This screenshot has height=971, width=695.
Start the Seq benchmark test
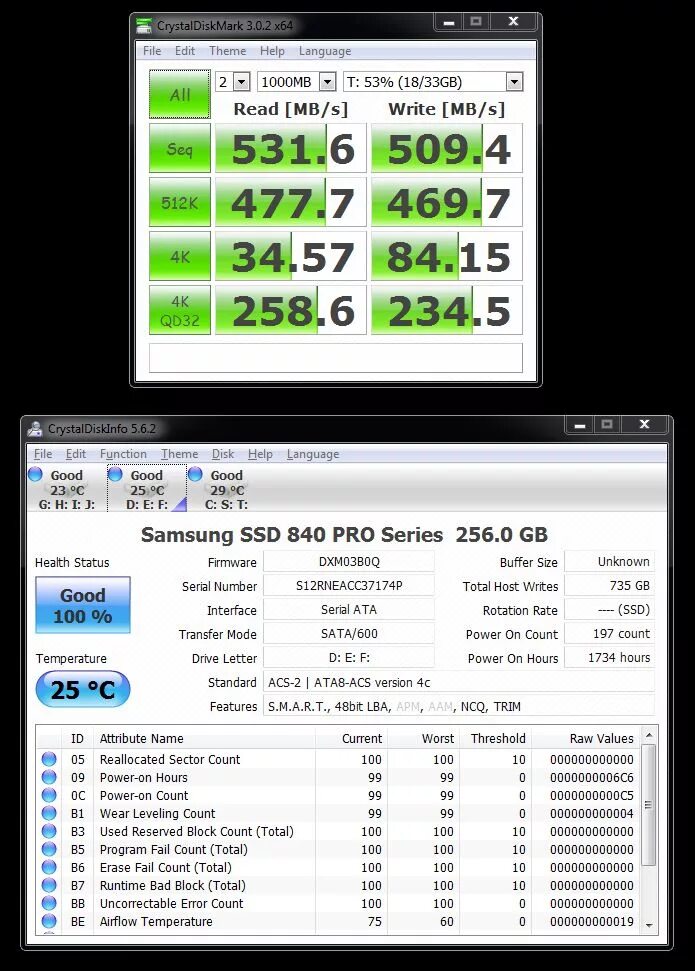pyautogui.click(x=180, y=148)
